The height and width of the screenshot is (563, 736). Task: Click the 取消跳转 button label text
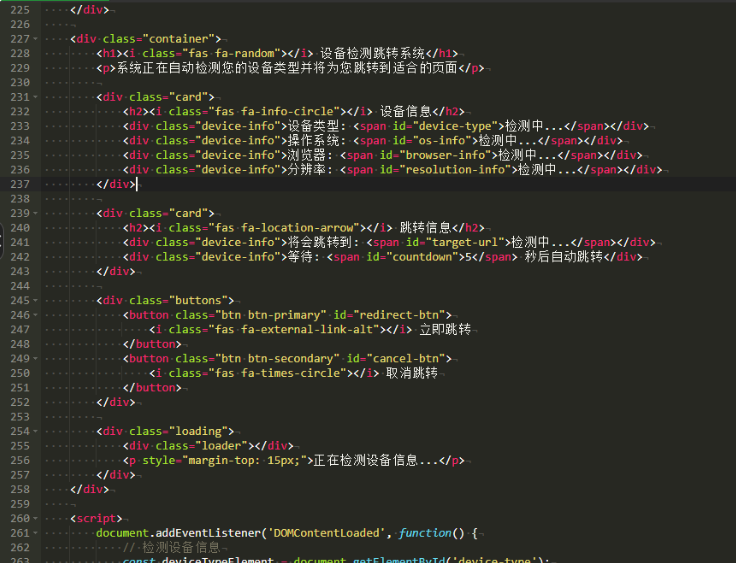tap(412, 373)
